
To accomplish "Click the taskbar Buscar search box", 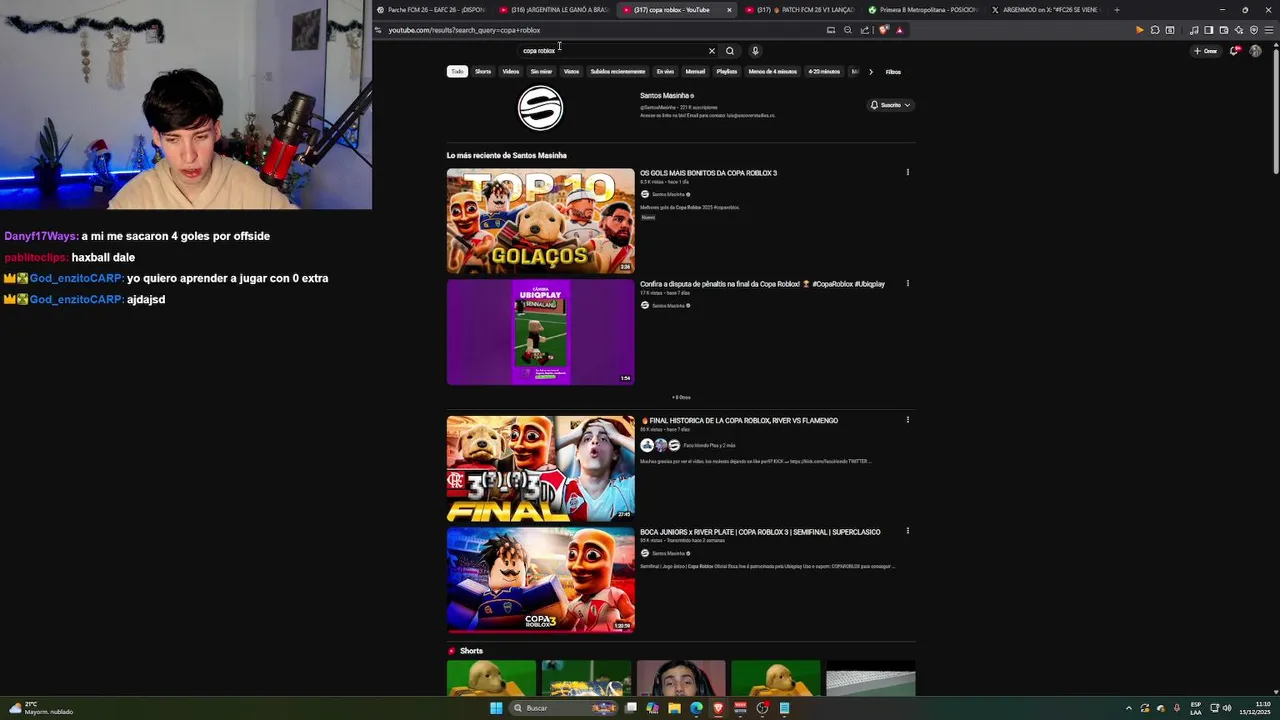I will click(x=565, y=708).
